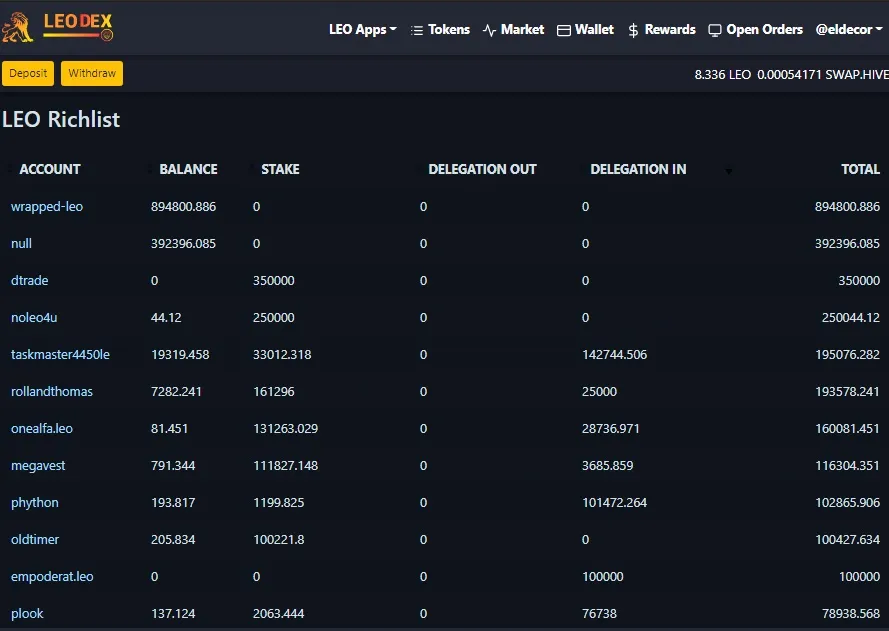
Task: Select megavest balance 791.344
Action: 173,465
